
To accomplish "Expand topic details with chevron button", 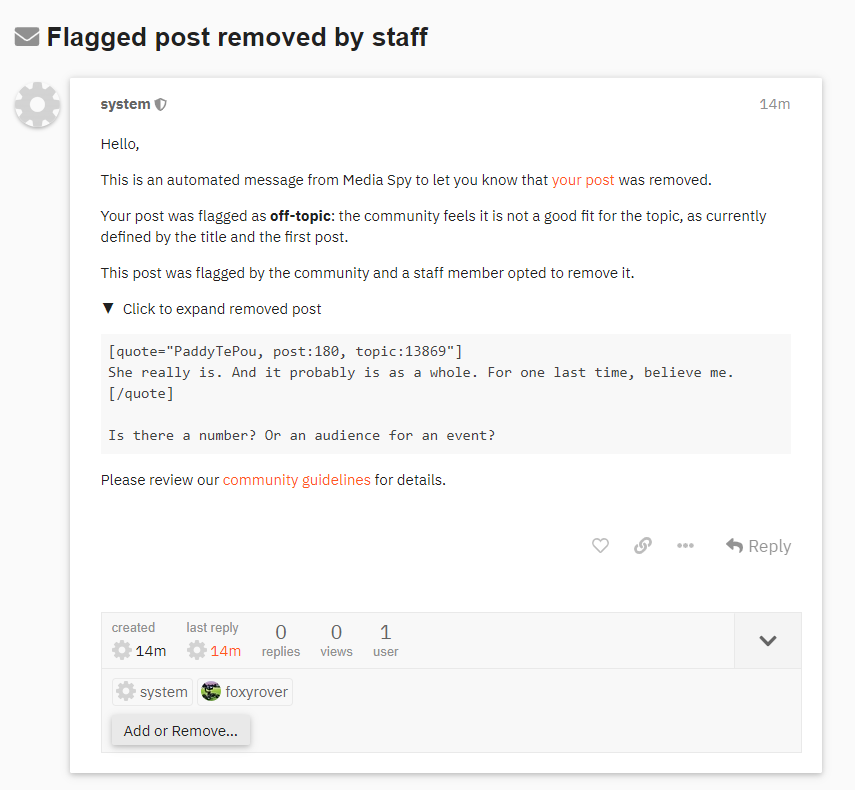I will 767,641.
